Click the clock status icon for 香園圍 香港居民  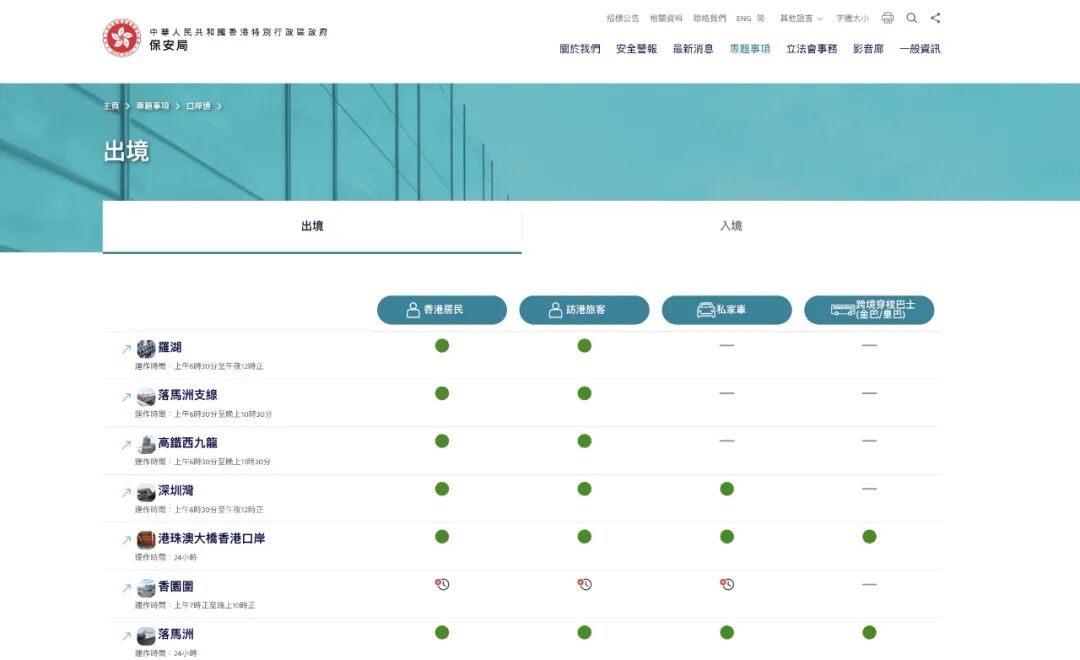pyautogui.click(x=442, y=584)
